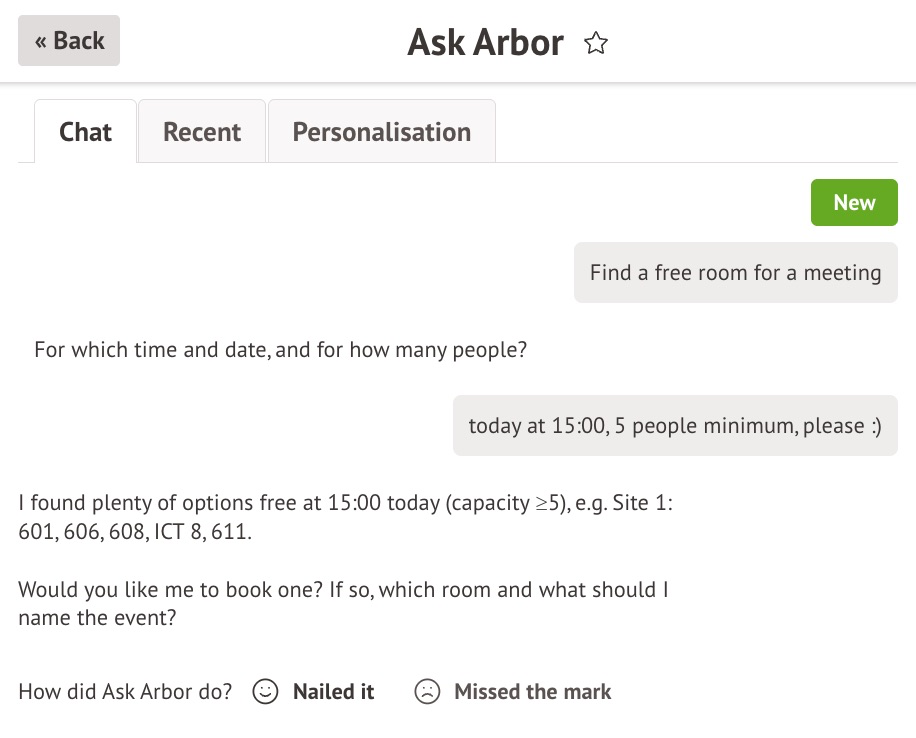This screenshot has height=738, width=916.
Task: Click the sad face feedback icon
Action: tap(427, 692)
